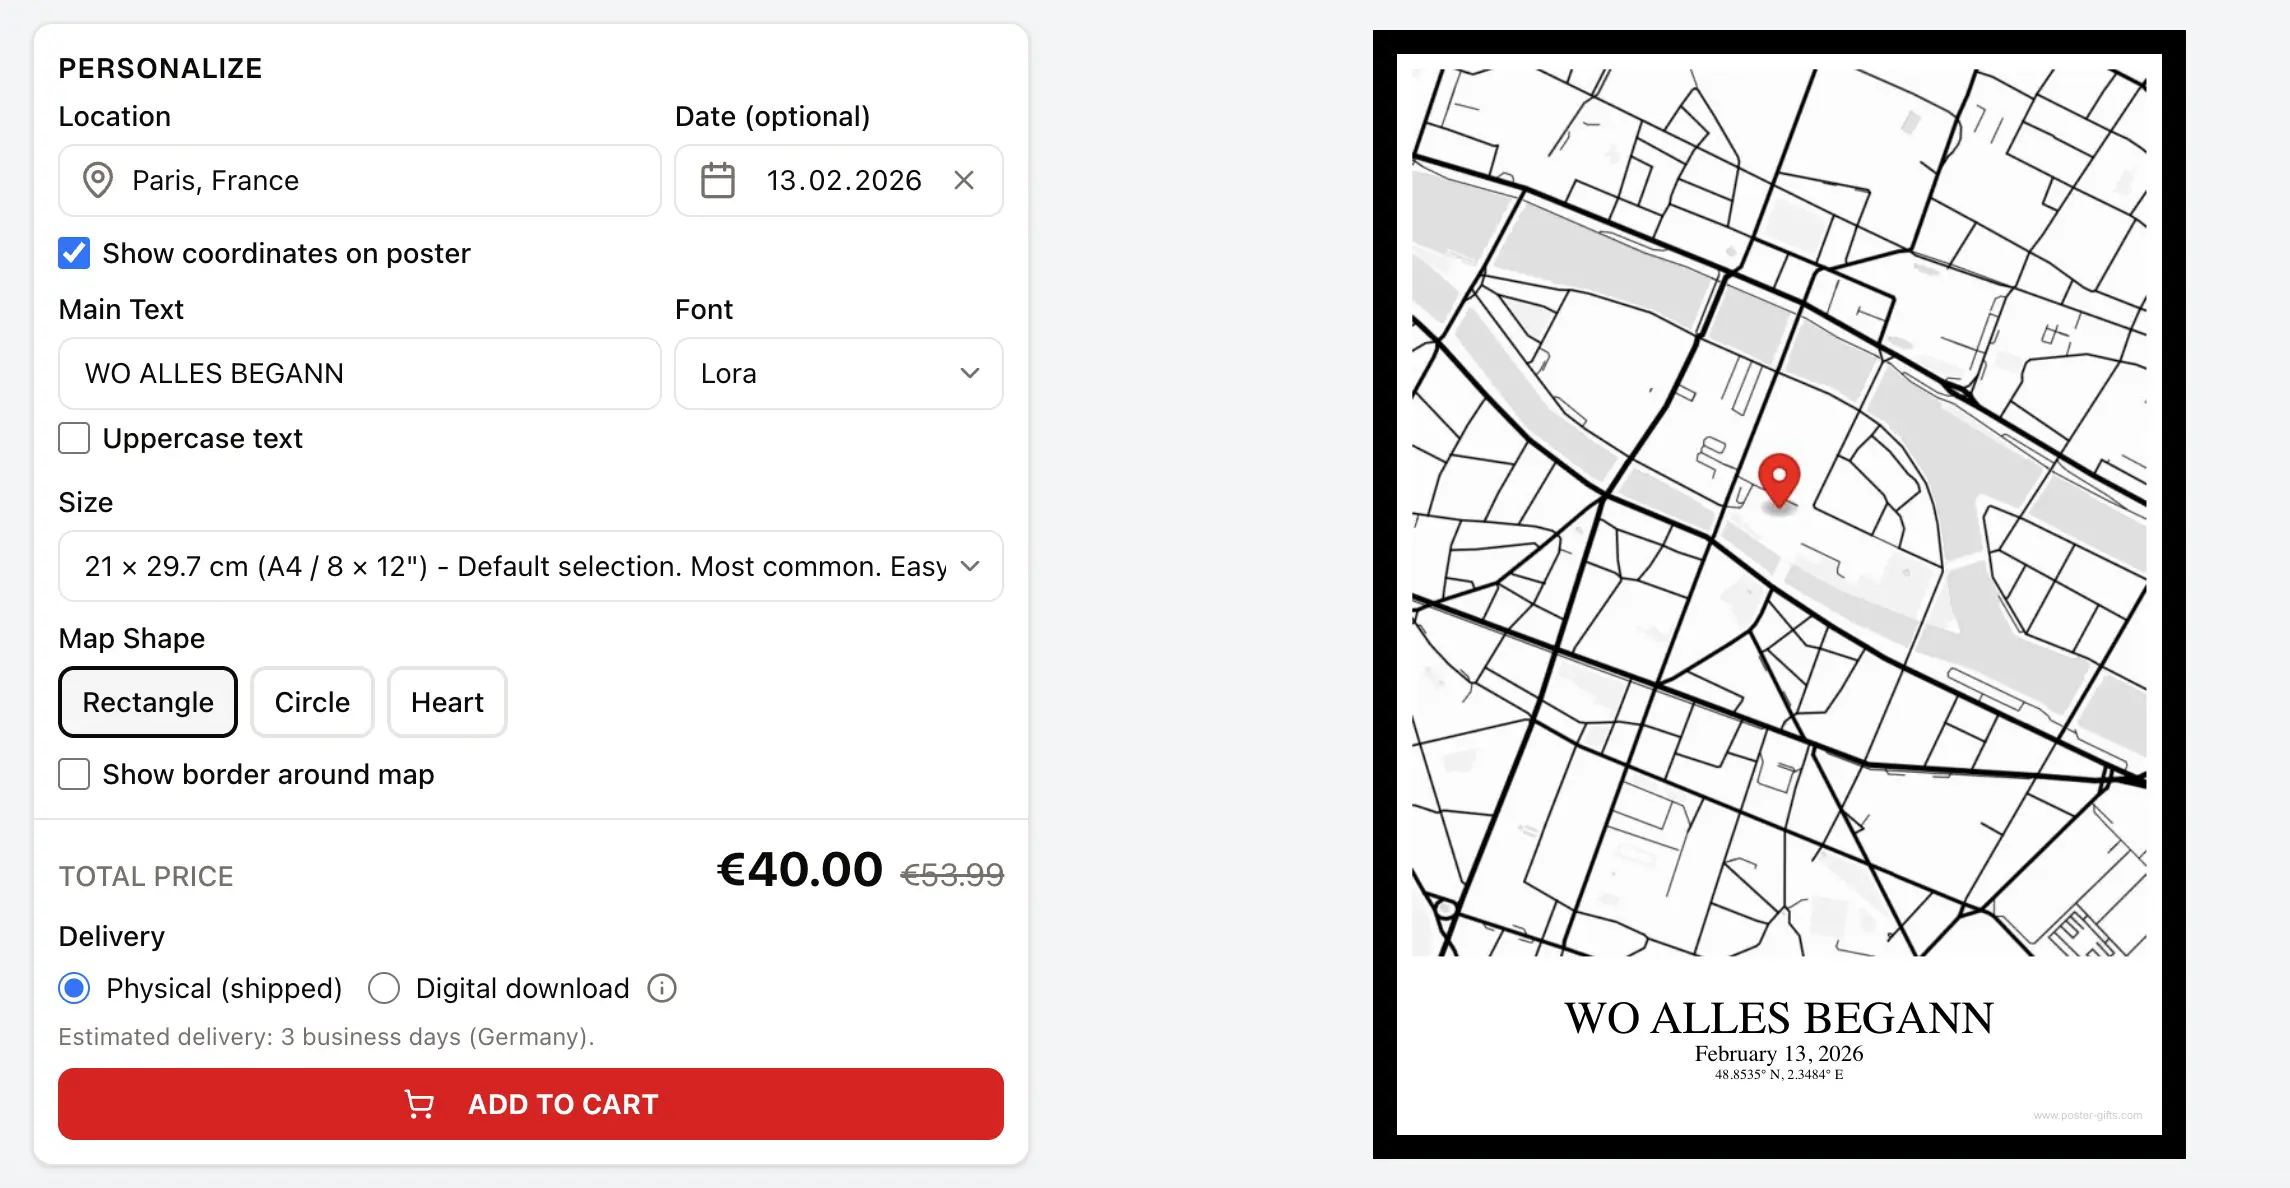Click the calendar icon in date field
2290x1188 pixels.
[x=718, y=181]
